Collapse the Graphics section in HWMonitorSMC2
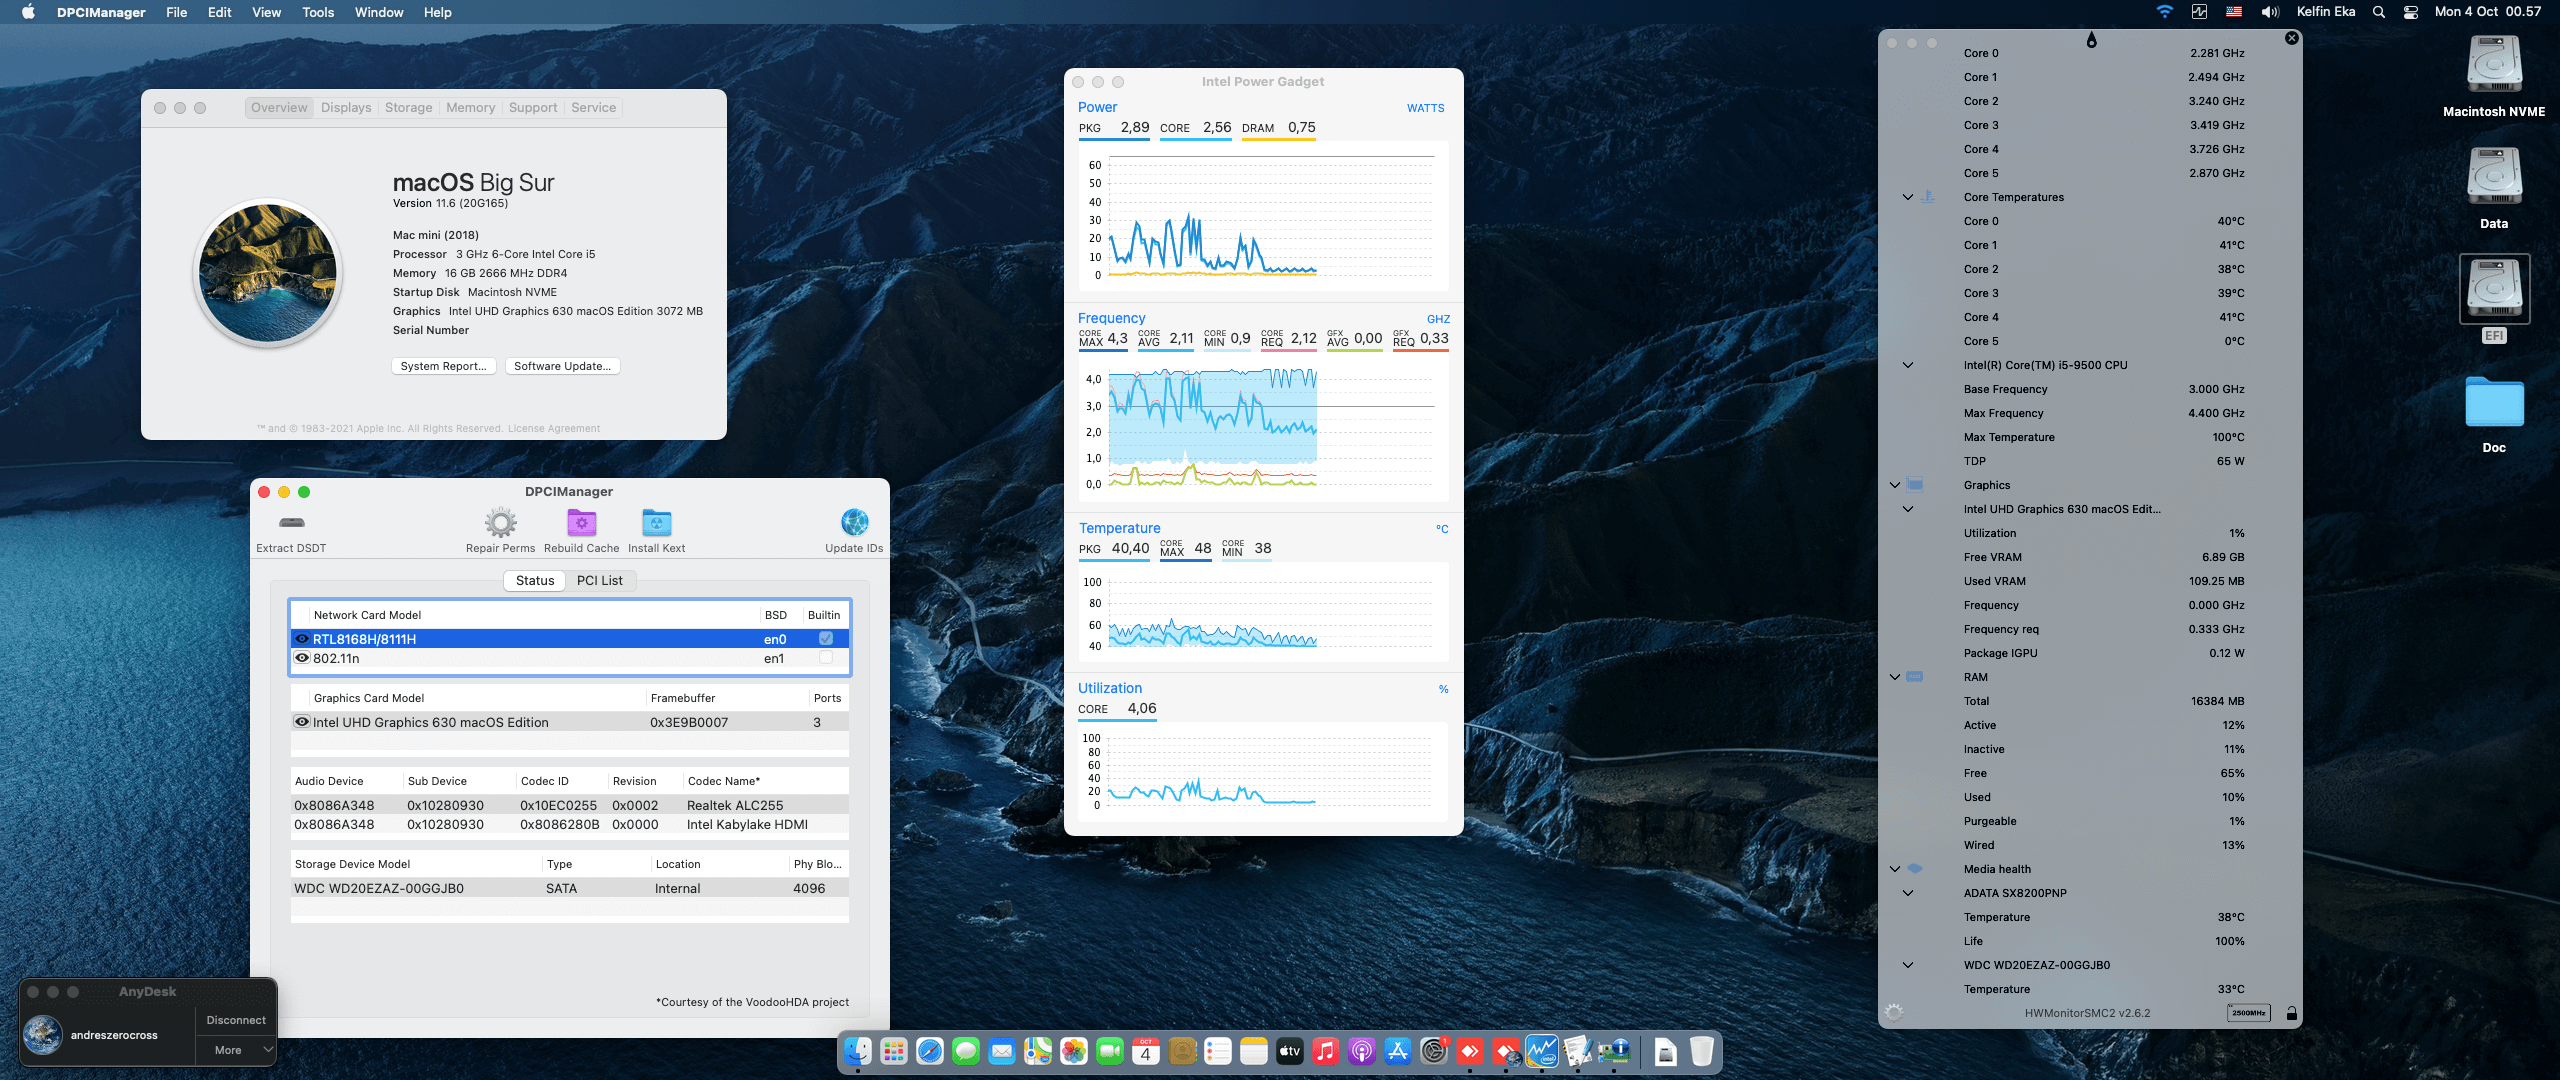Image resolution: width=2560 pixels, height=1080 pixels. tap(1894, 485)
